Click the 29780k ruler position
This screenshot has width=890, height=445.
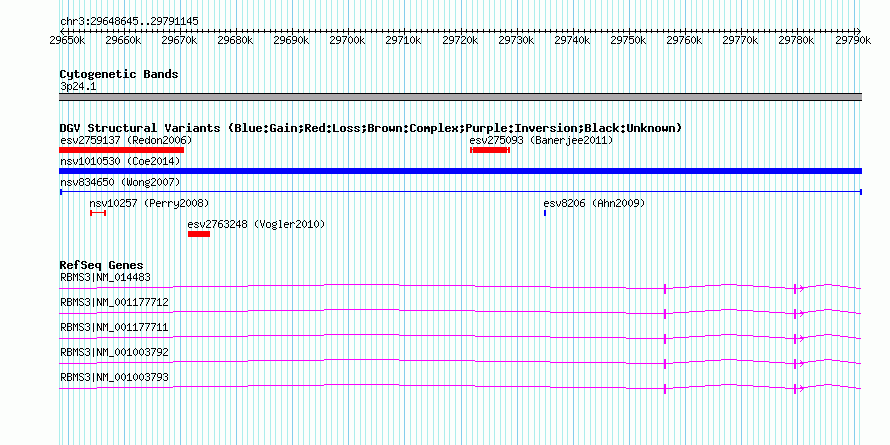click(x=796, y=40)
